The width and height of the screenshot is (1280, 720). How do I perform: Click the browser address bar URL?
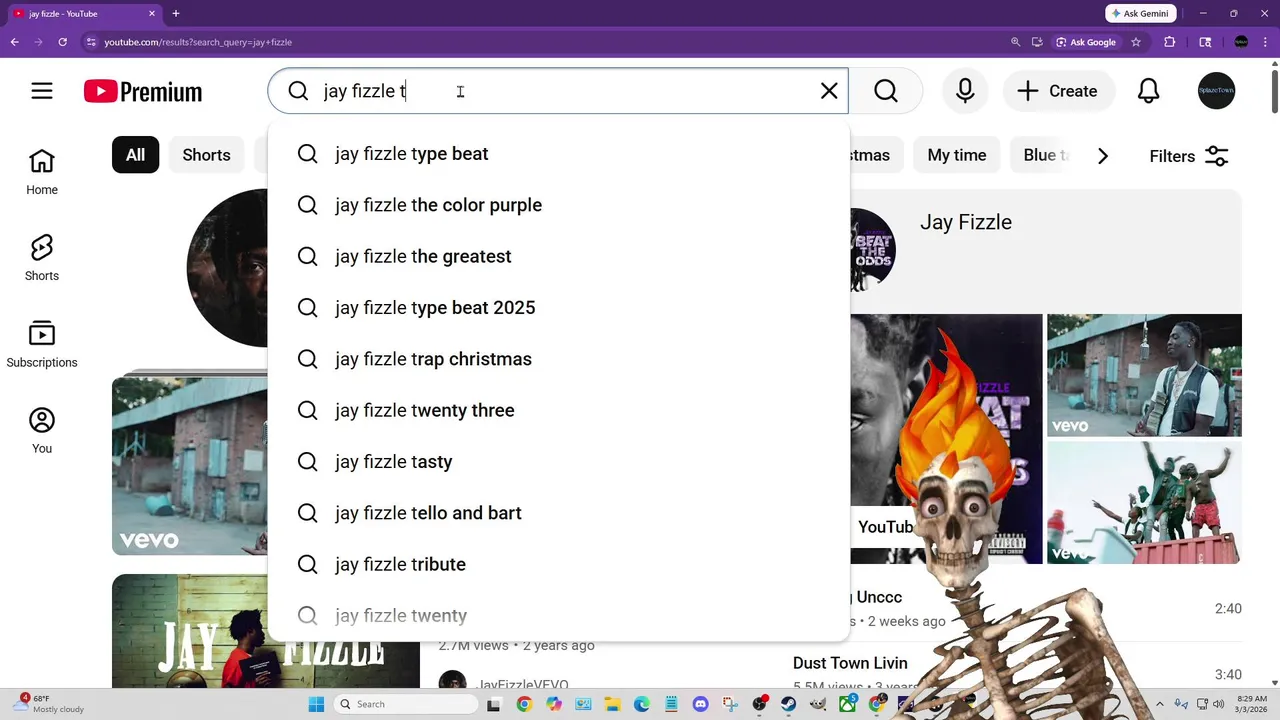coord(198,42)
